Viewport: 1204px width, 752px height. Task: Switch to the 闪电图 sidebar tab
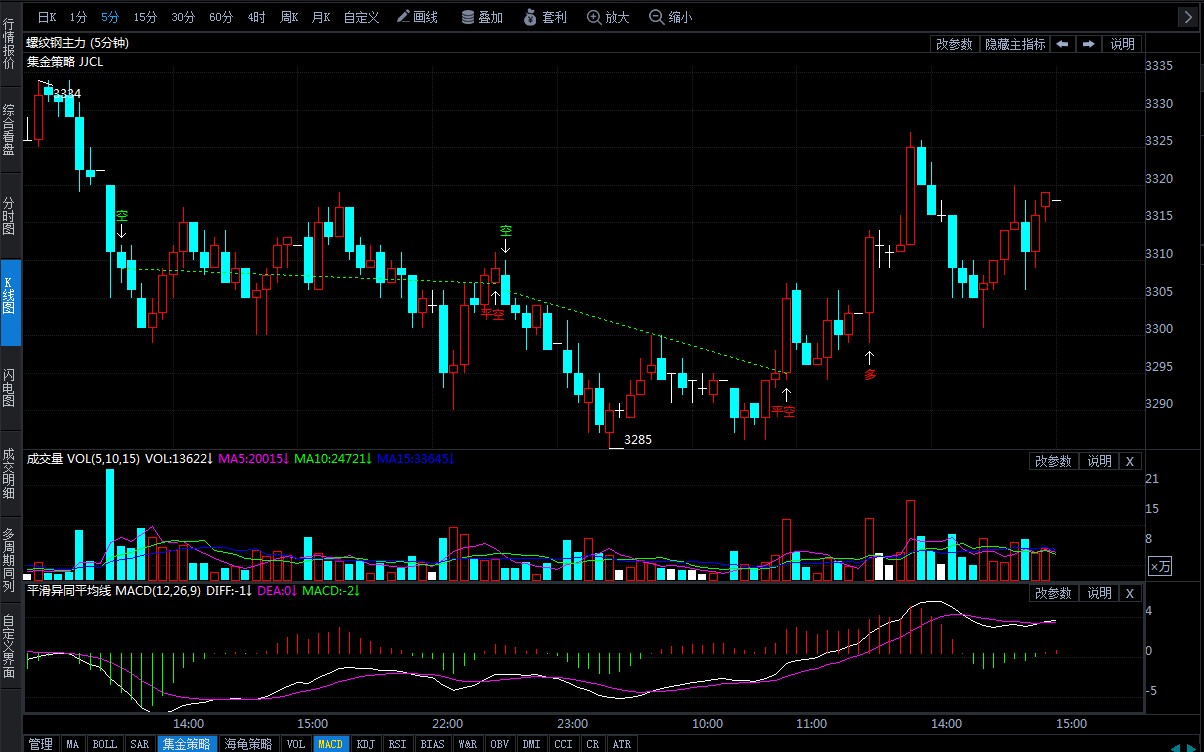pos(9,388)
